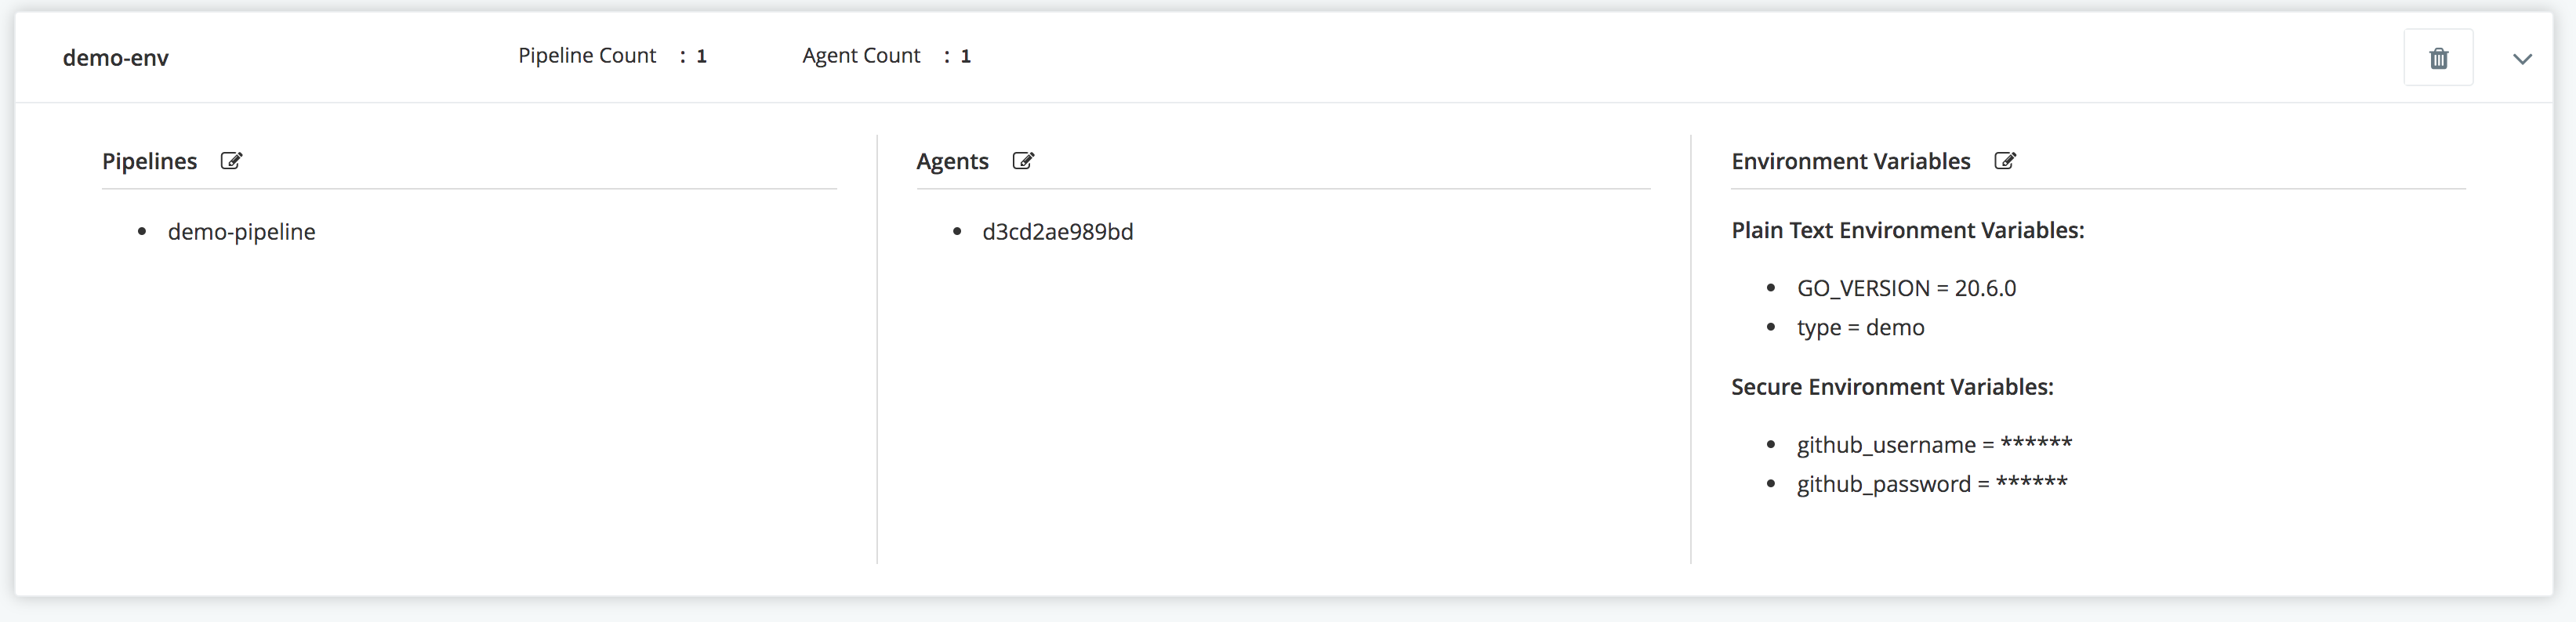Click the Agents section heading
2576x622 pixels.
(x=952, y=161)
